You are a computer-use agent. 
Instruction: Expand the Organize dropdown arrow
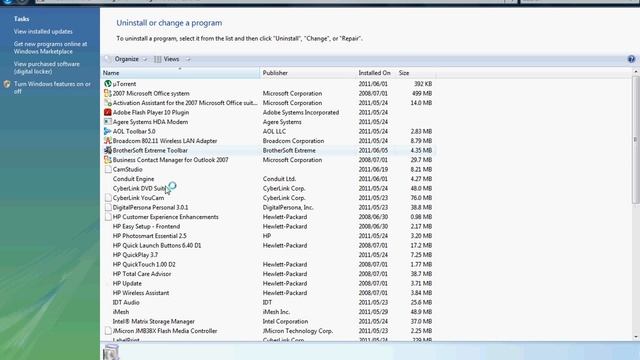pos(145,60)
